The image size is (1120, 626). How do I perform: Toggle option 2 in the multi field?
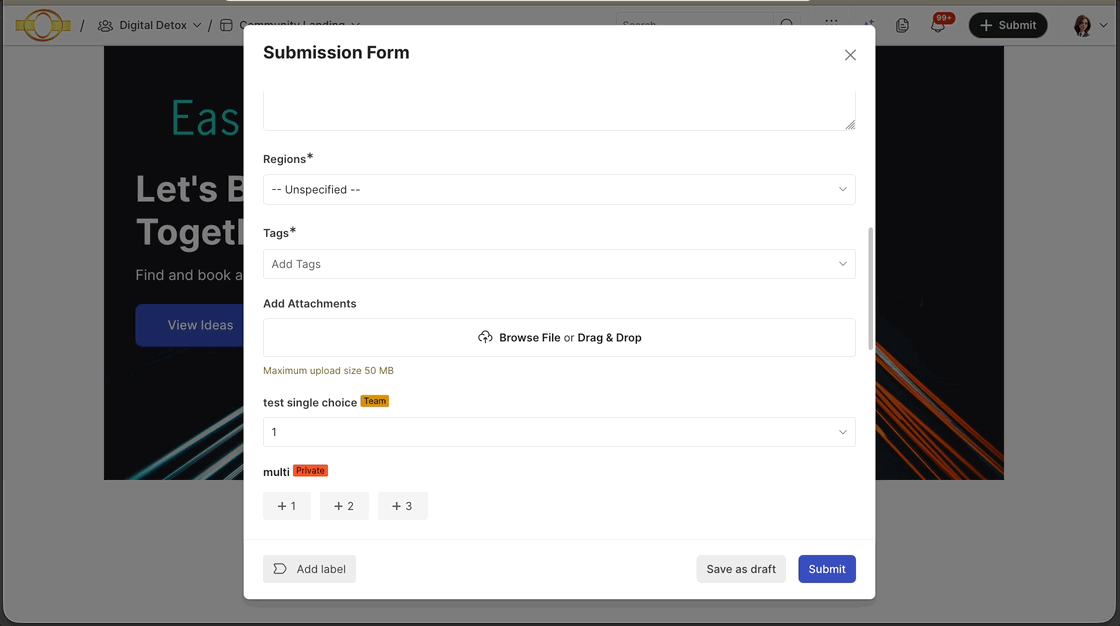(x=344, y=506)
